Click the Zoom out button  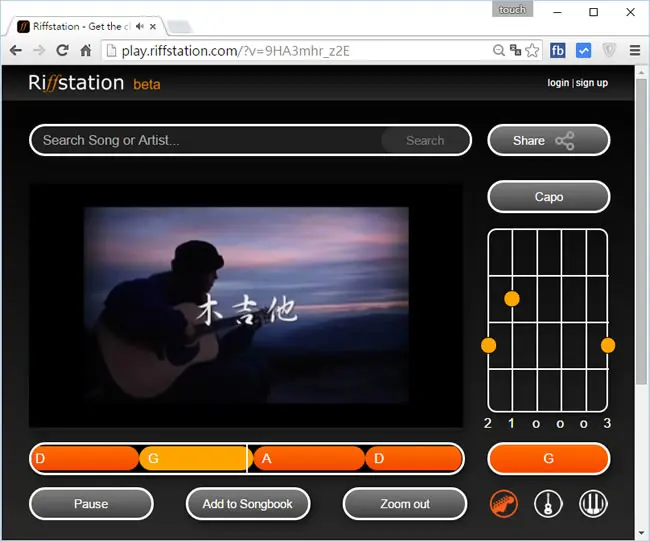(x=405, y=503)
